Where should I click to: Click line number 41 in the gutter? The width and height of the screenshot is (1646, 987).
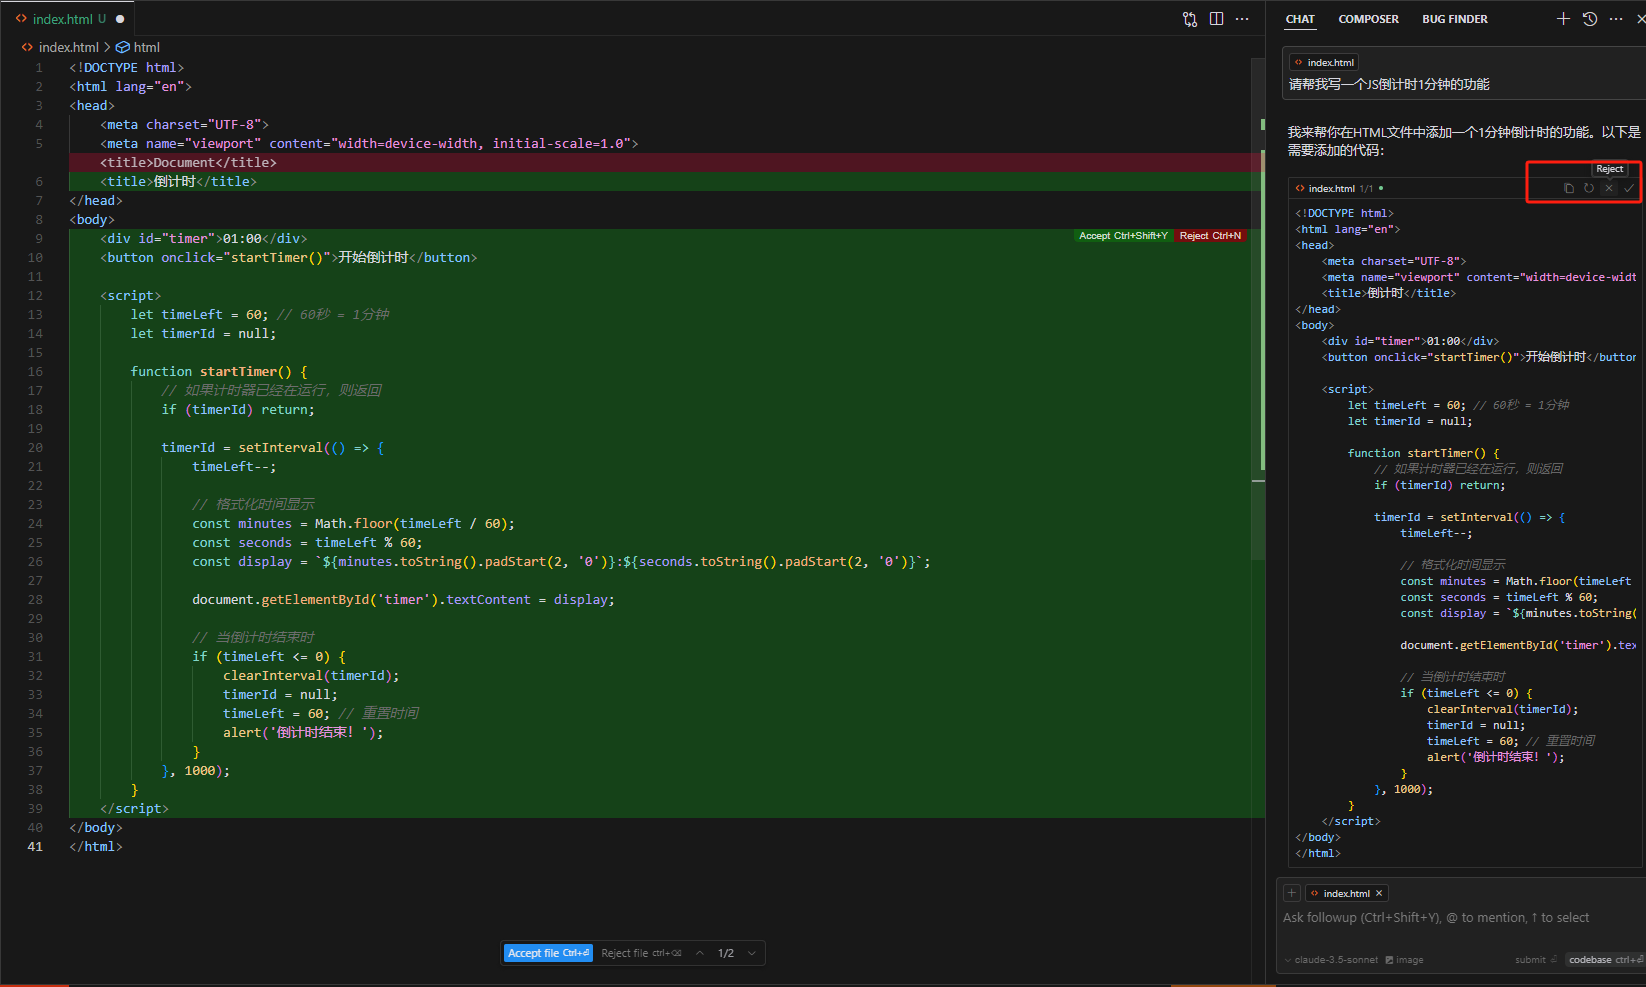click(x=35, y=846)
